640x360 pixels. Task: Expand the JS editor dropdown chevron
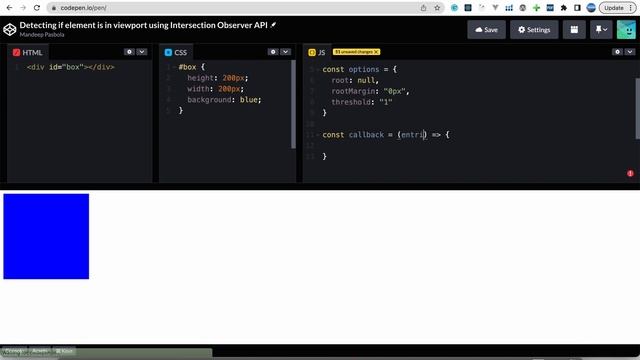pyautogui.click(x=629, y=52)
